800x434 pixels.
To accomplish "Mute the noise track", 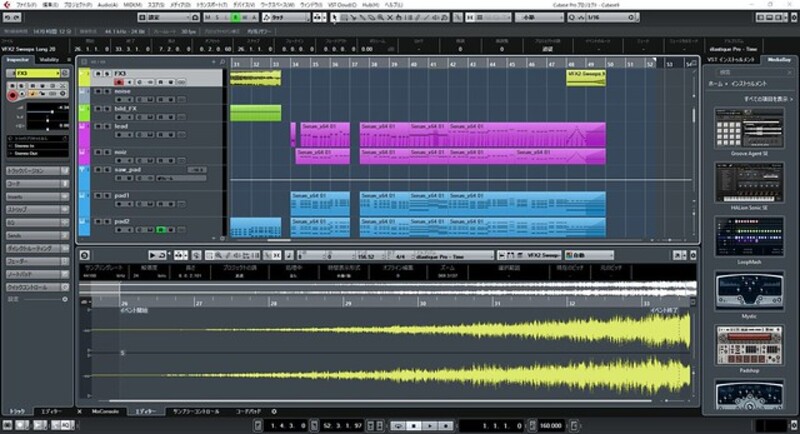I will 98,92.
